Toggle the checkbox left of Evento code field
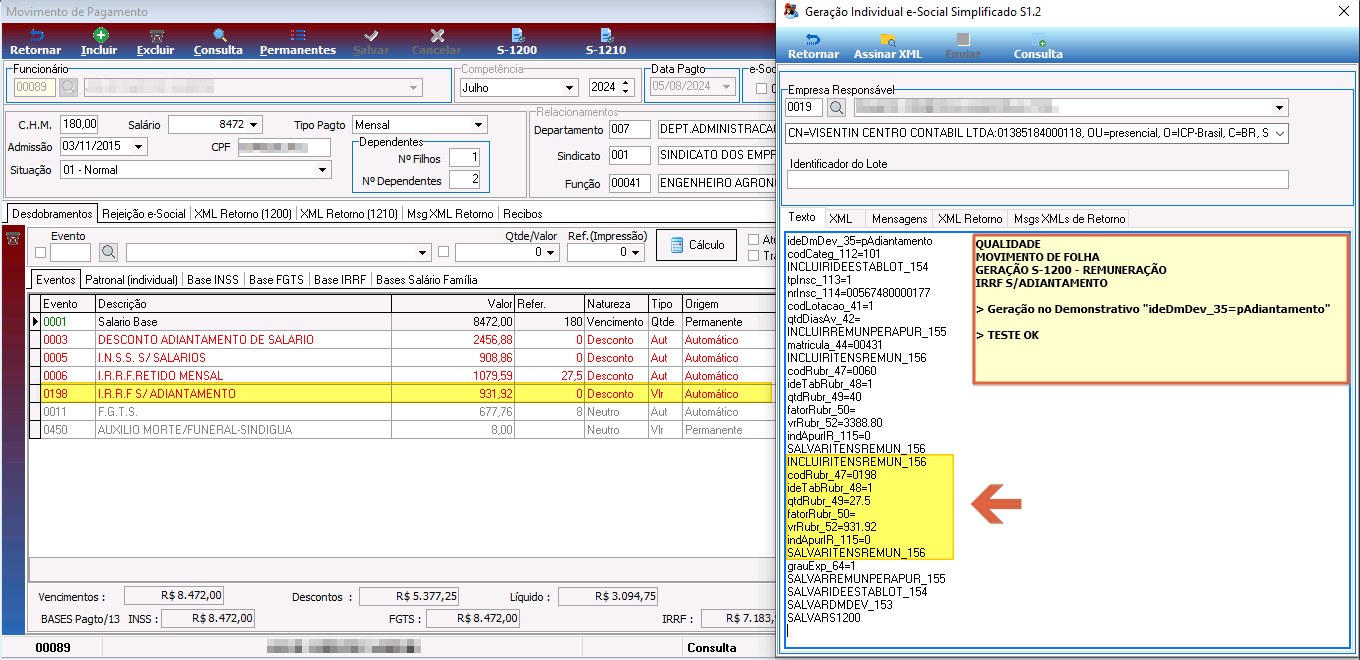The width and height of the screenshot is (1360, 660). pyautogui.click(x=40, y=253)
